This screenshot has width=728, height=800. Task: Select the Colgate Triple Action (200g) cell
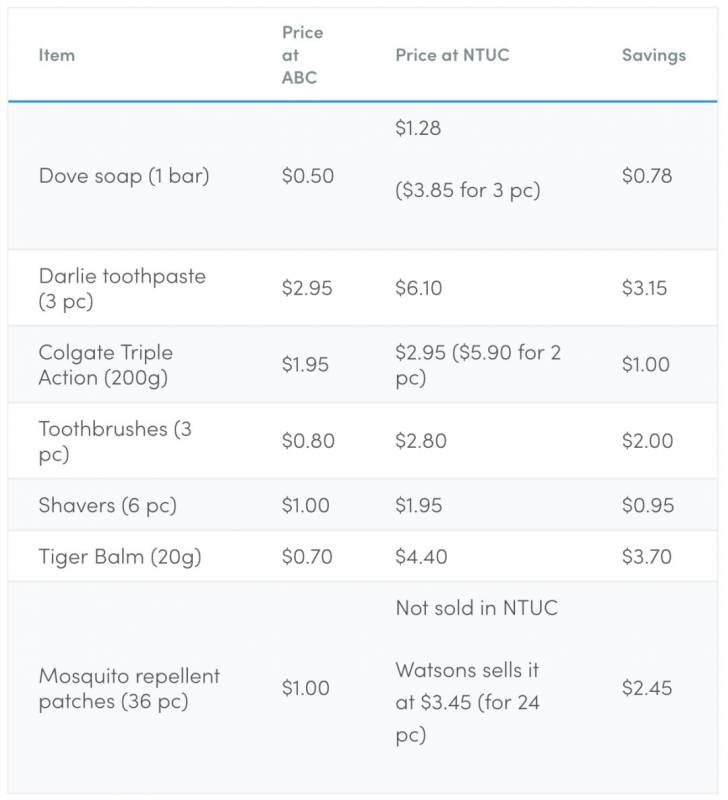click(106, 365)
